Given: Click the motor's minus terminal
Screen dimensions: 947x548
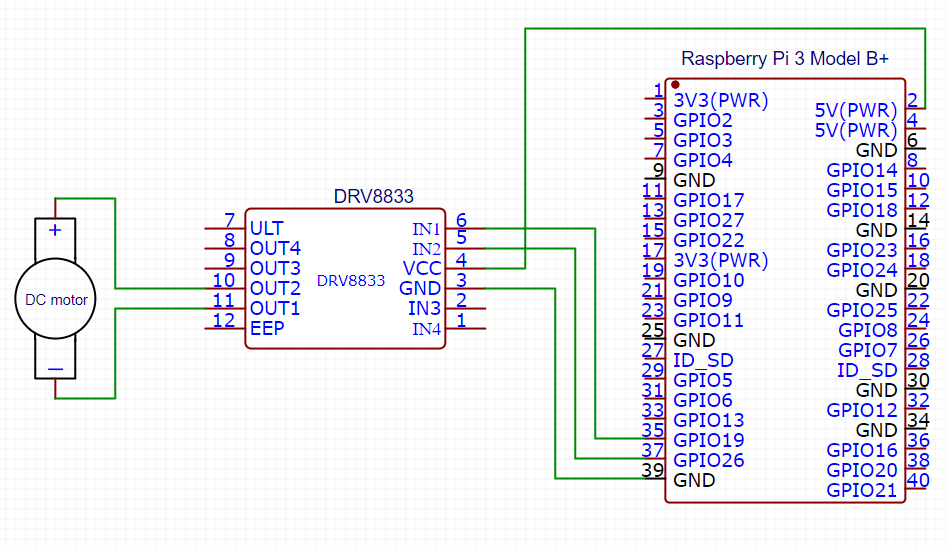Looking at the screenshot, I should 55,369.
